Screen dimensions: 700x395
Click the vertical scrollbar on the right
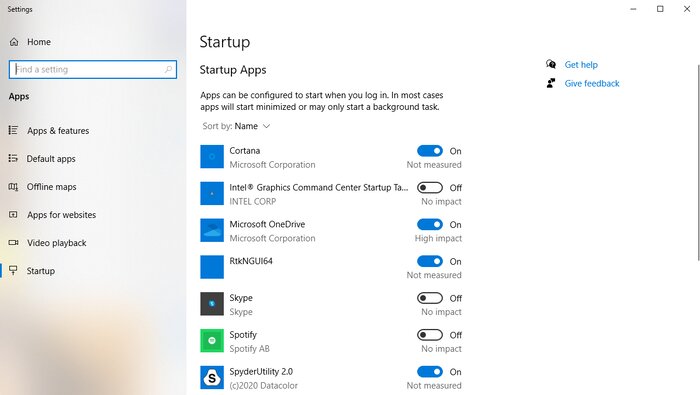[x=698, y=162]
